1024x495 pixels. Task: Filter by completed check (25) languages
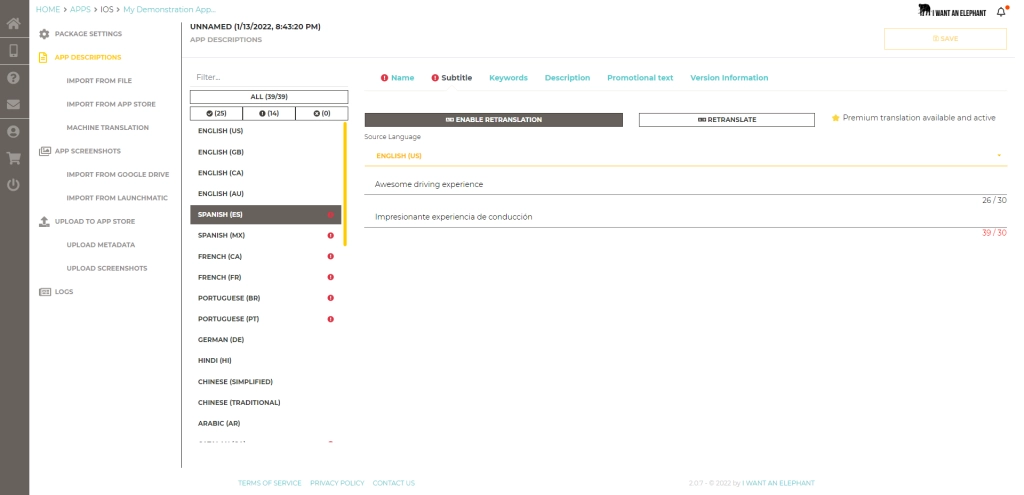pos(216,114)
